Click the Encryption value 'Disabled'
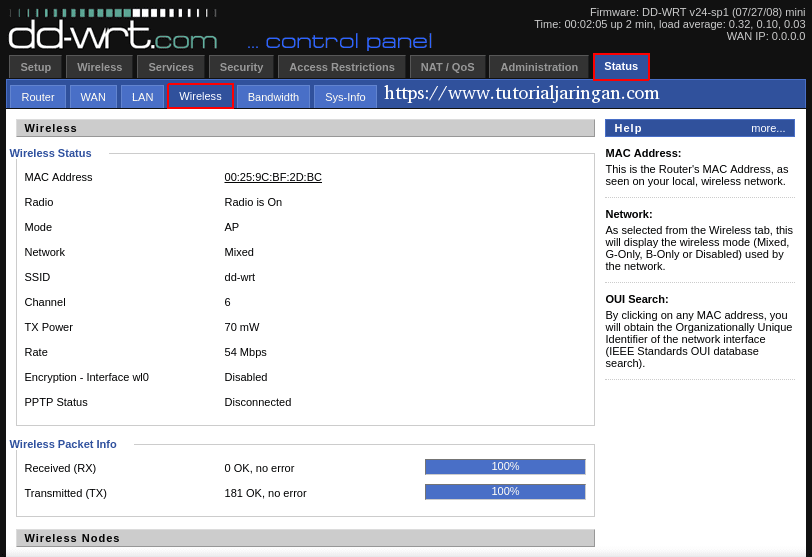Viewport: 812px width, 557px height. (x=246, y=377)
